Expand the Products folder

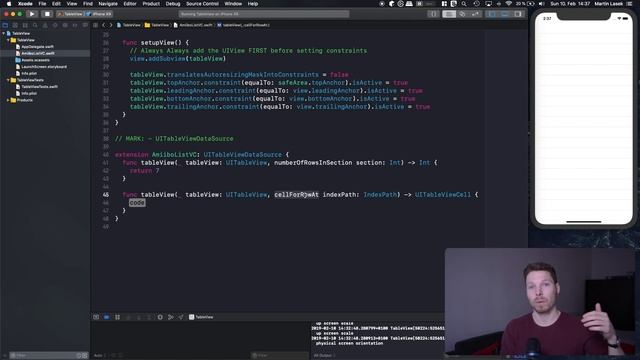click(x=8, y=100)
